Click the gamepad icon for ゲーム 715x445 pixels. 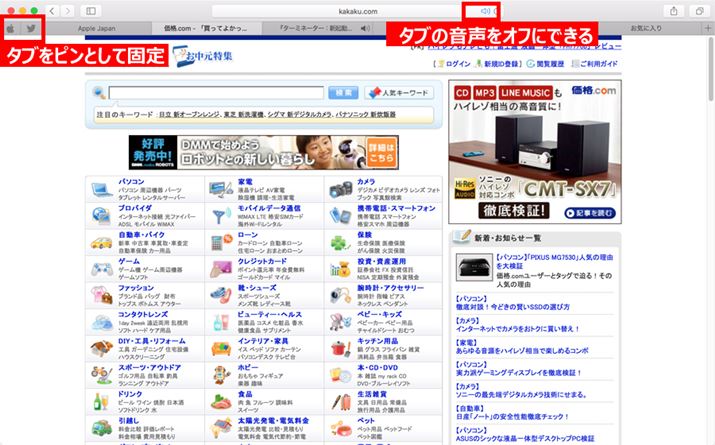tap(101, 269)
